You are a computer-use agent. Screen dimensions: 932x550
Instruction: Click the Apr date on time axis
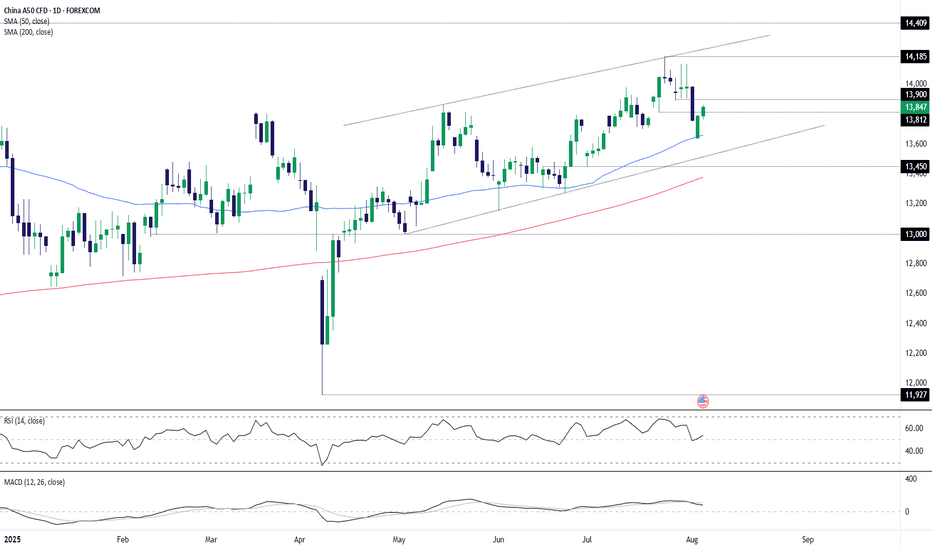[300, 540]
